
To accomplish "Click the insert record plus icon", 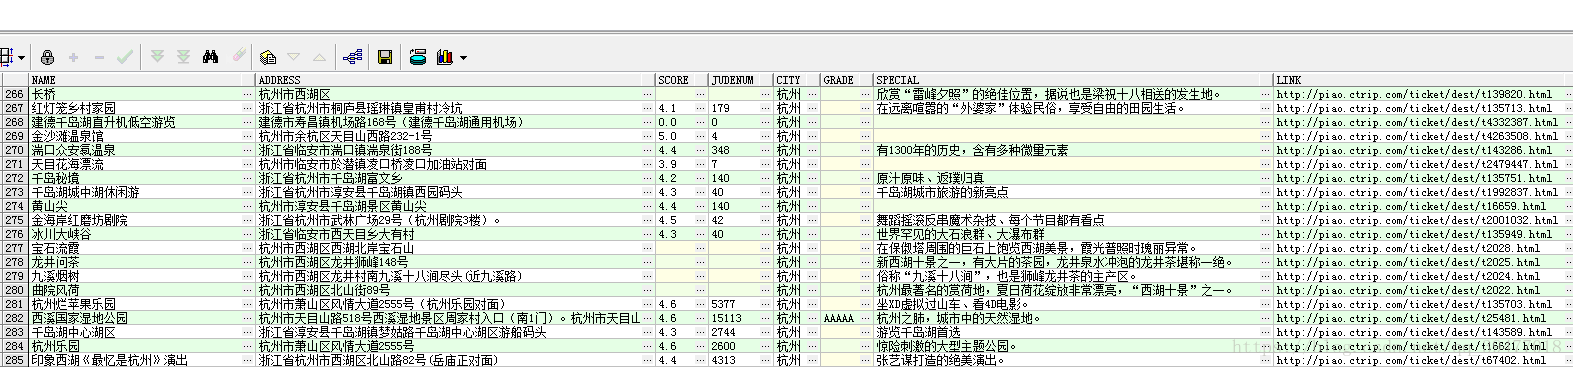I will click(73, 57).
